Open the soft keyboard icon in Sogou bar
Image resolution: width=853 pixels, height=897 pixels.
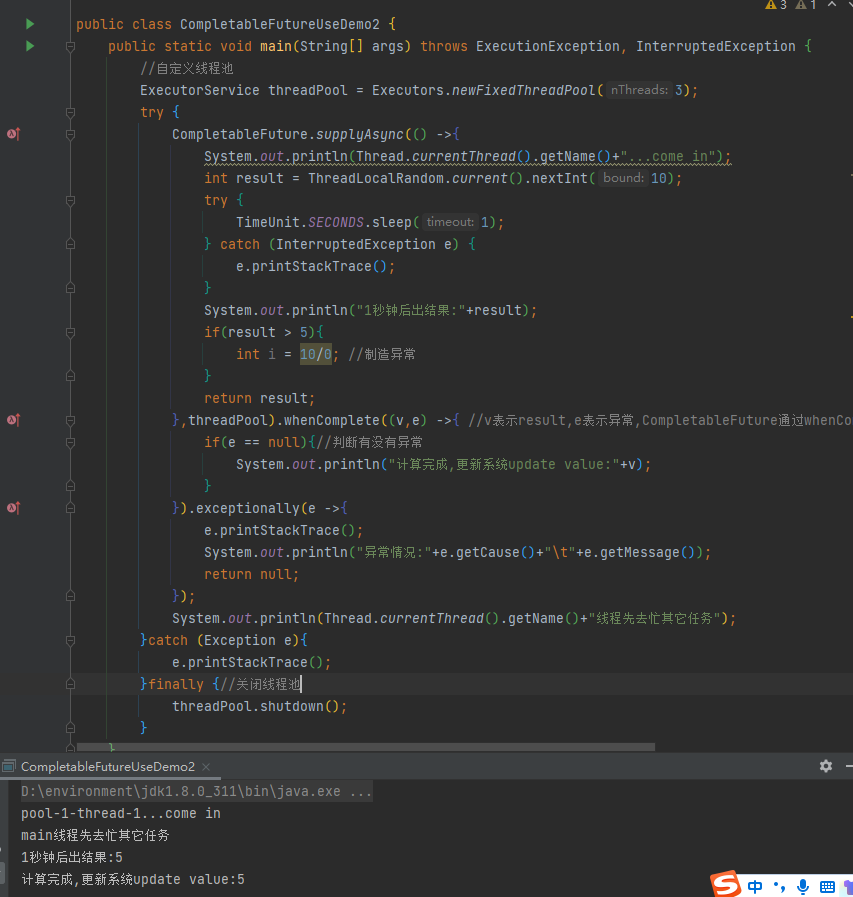pos(827,885)
